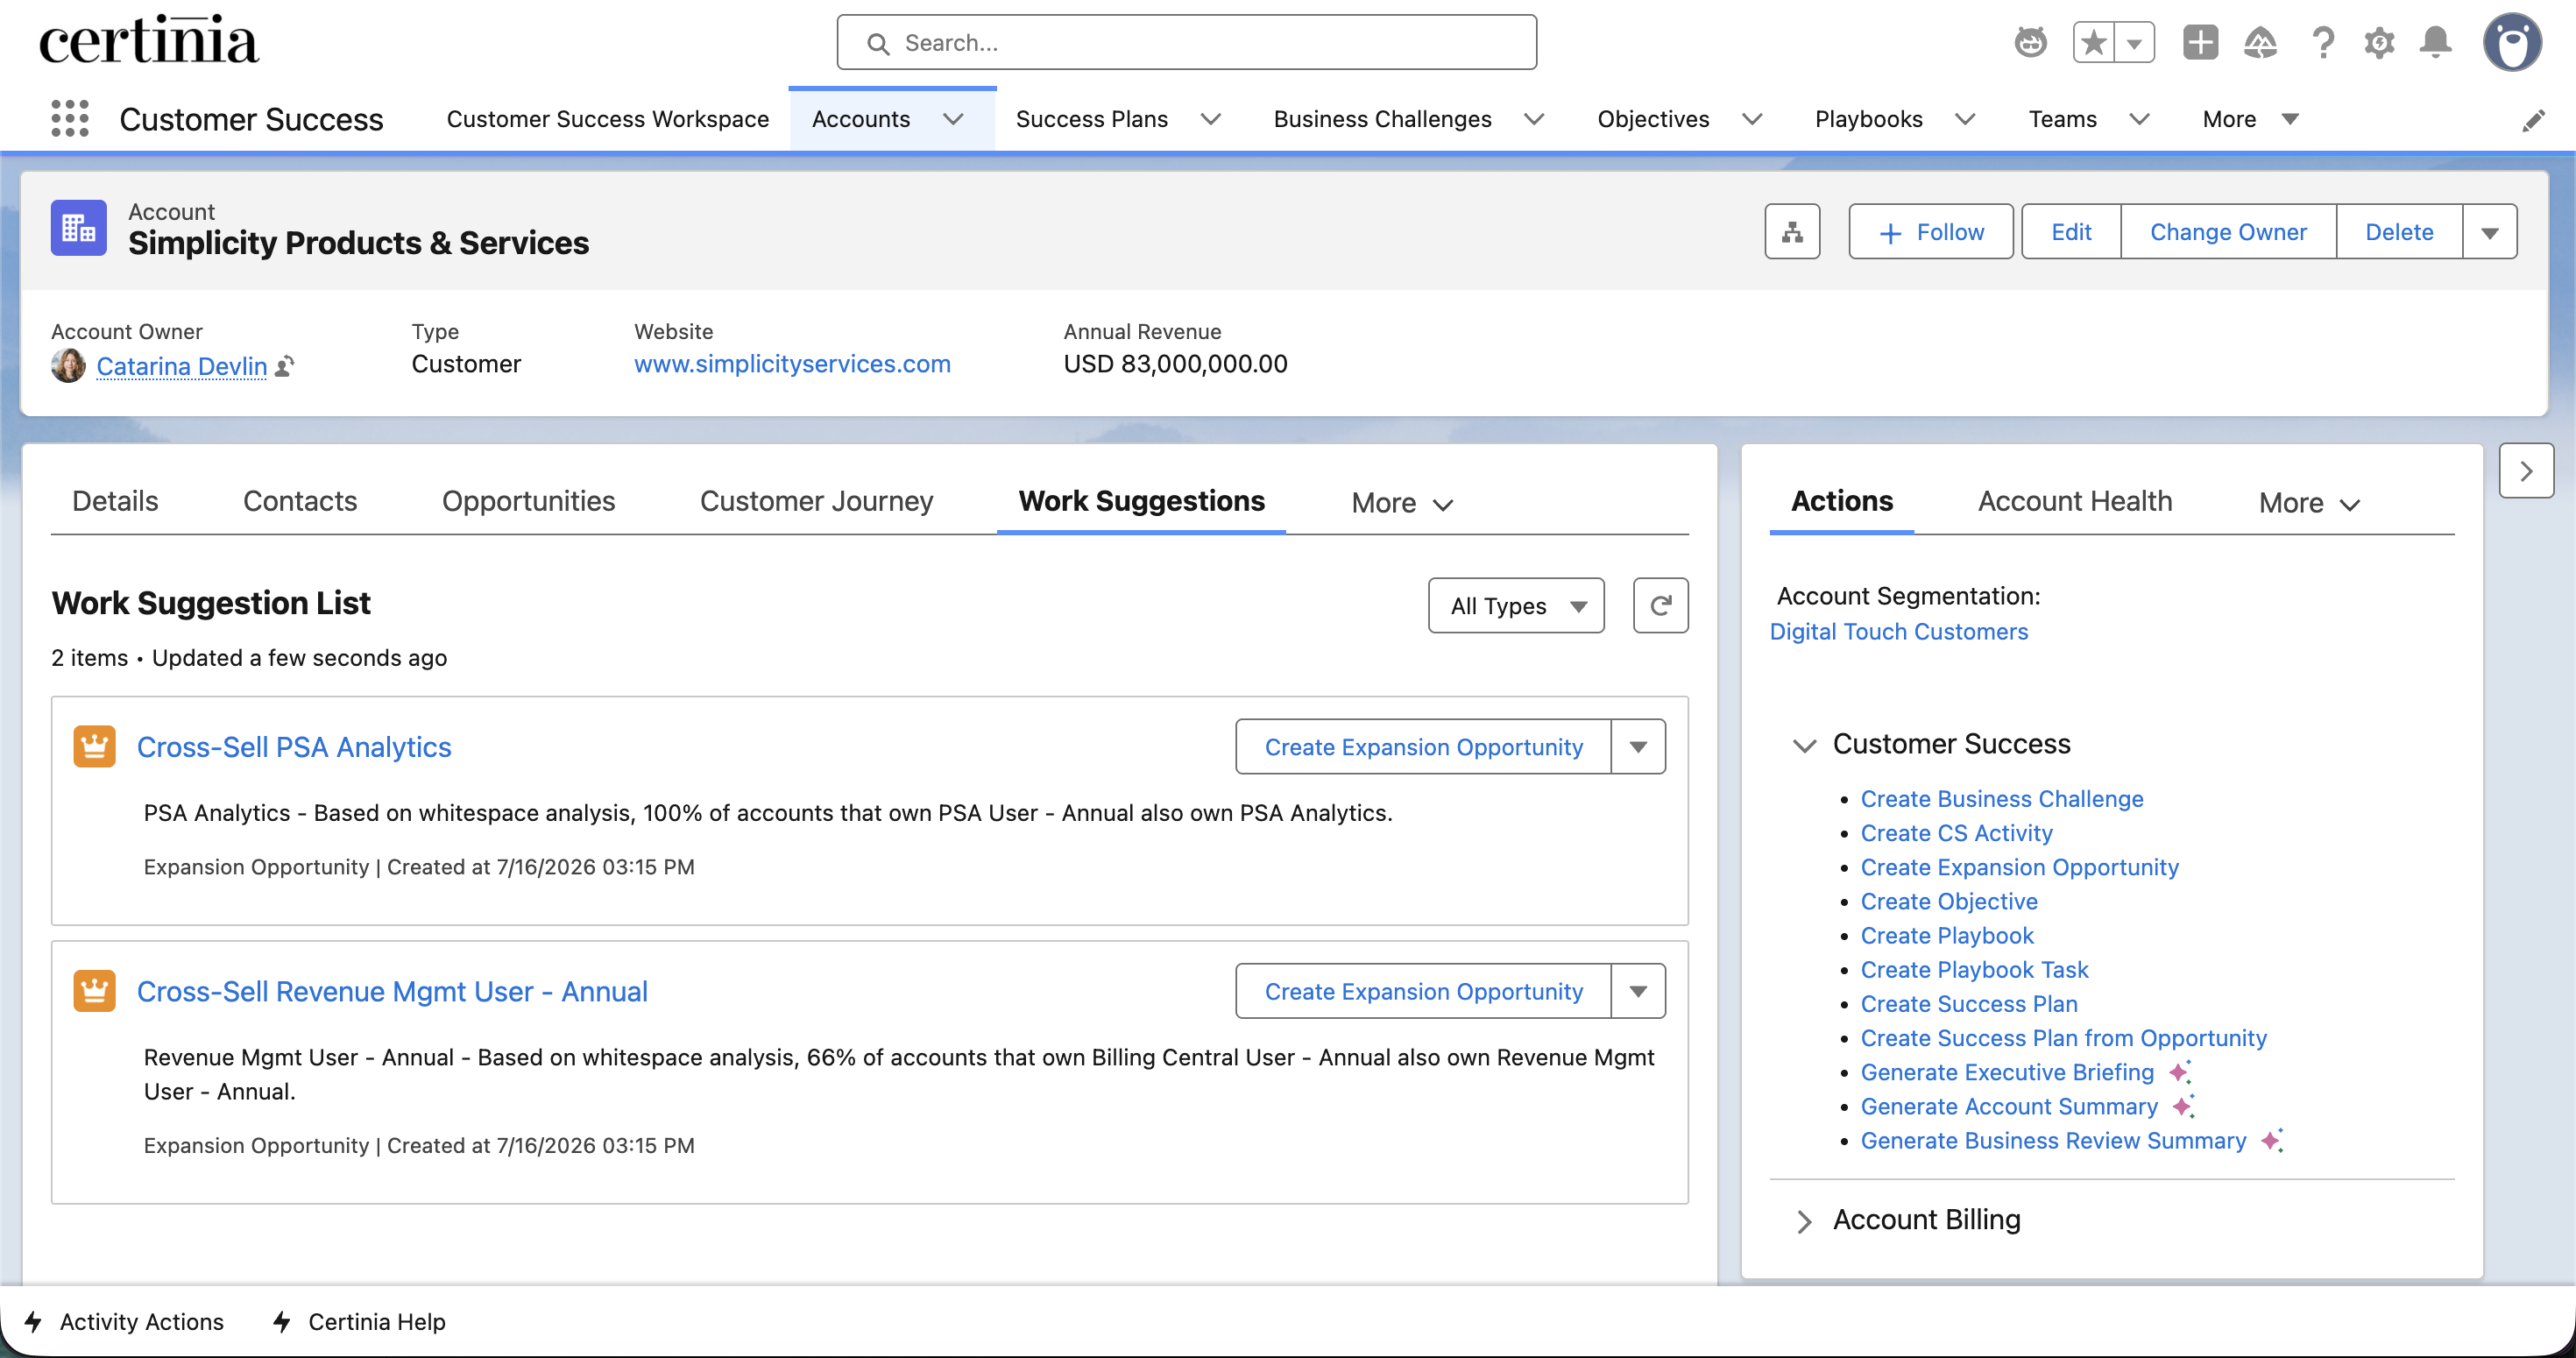The height and width of the screenshot is (1358, 2576).
Task: Open the Cross-Sell PSA Analytics suggestion link
Action: pyautogui.click(x=294, y=747)
